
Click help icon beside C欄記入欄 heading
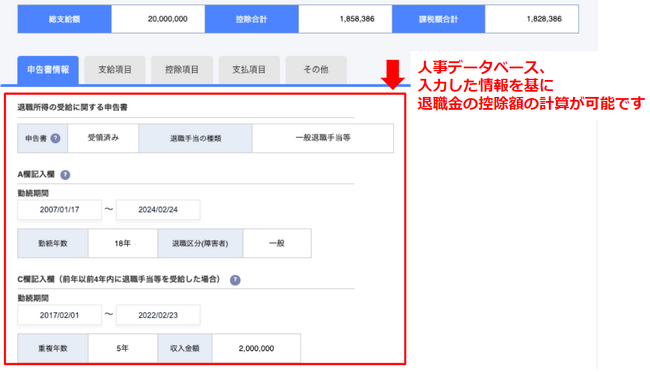pyautogui.click(x=235, y=280)
